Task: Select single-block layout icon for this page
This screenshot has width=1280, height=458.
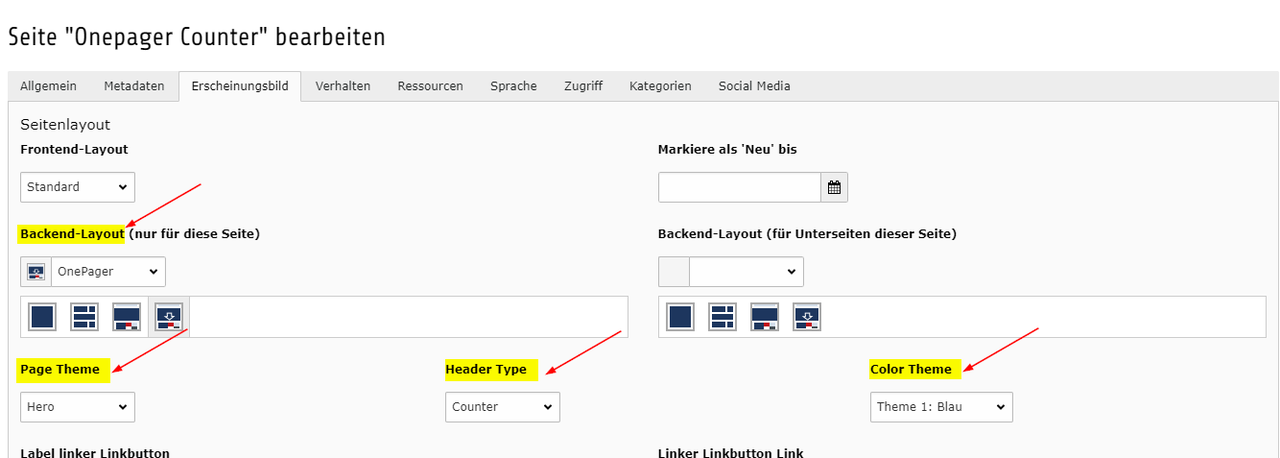Action: [x=42, y=317]
